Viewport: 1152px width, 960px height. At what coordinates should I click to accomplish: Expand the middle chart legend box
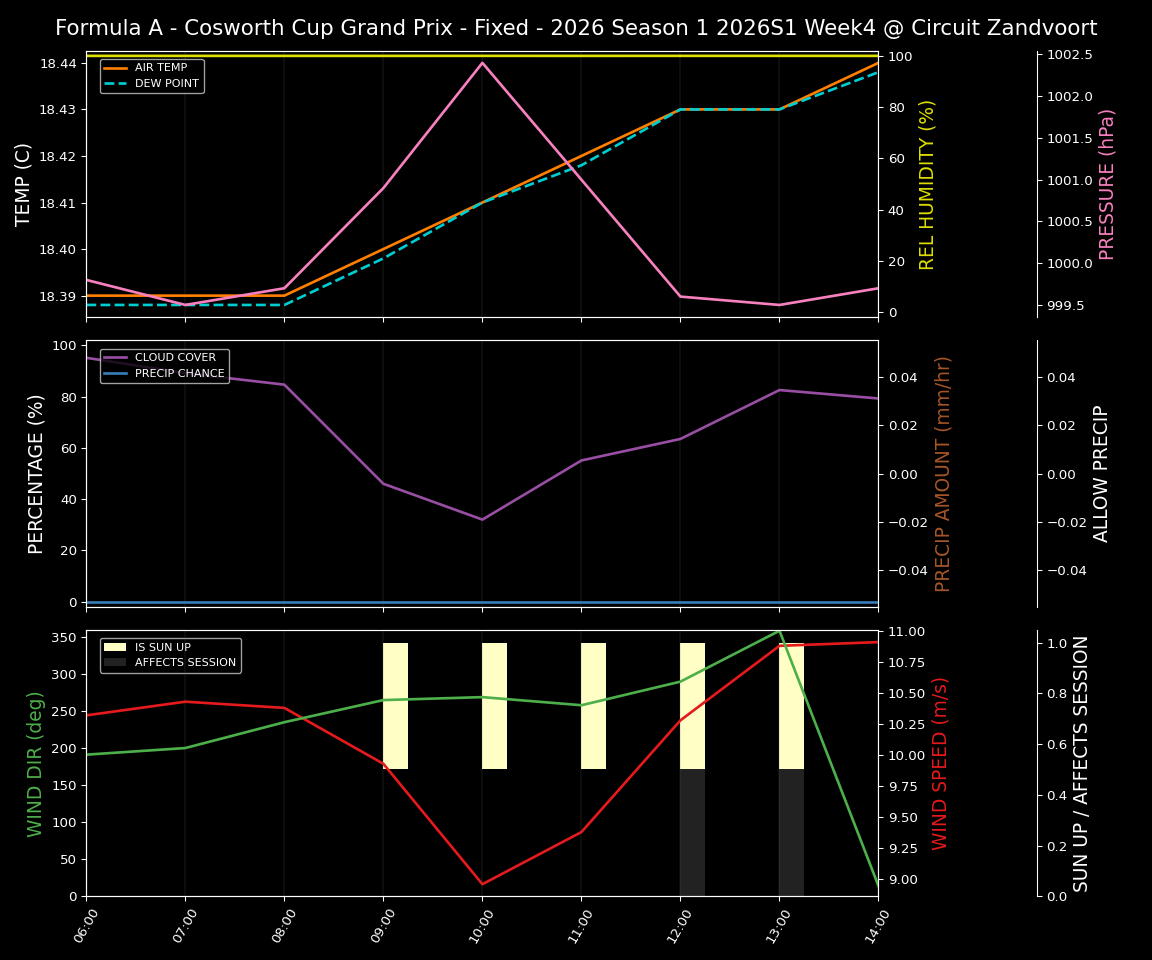(x=163, y=364)
